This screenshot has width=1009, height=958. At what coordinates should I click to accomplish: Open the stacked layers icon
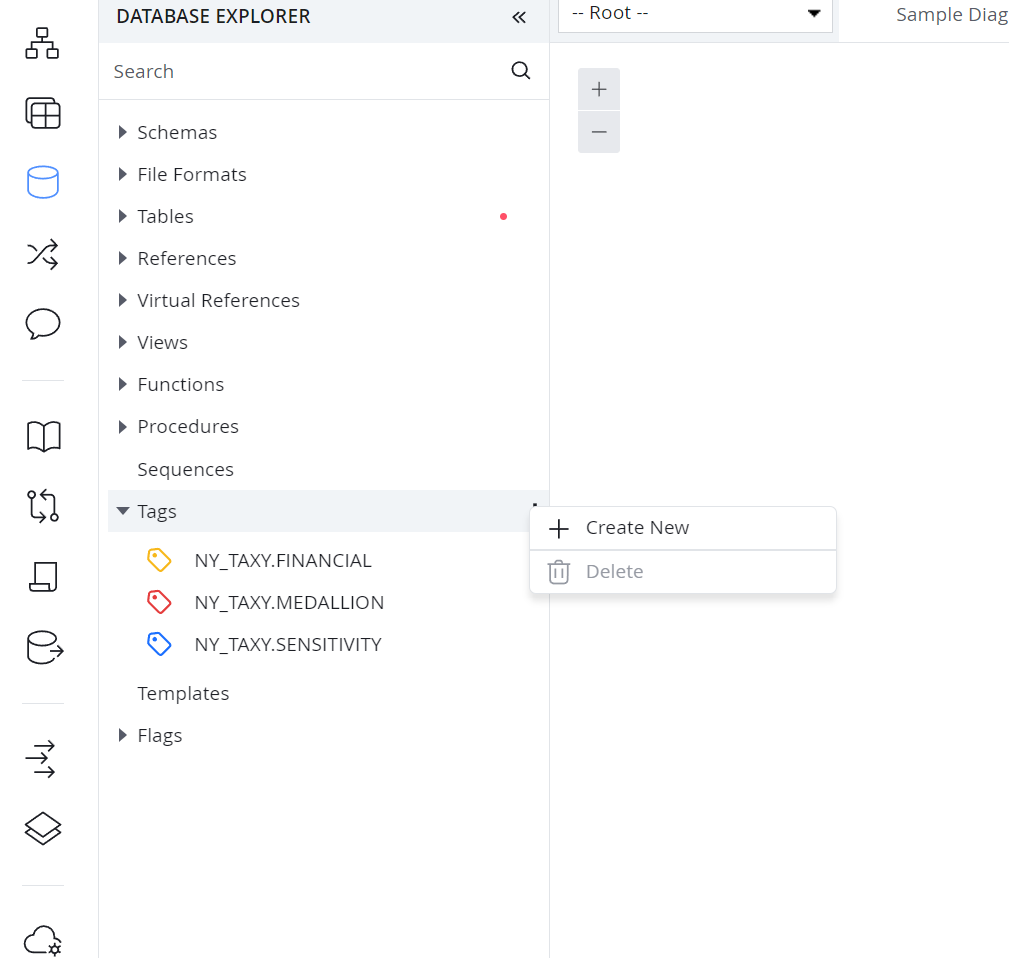[43, 828]
